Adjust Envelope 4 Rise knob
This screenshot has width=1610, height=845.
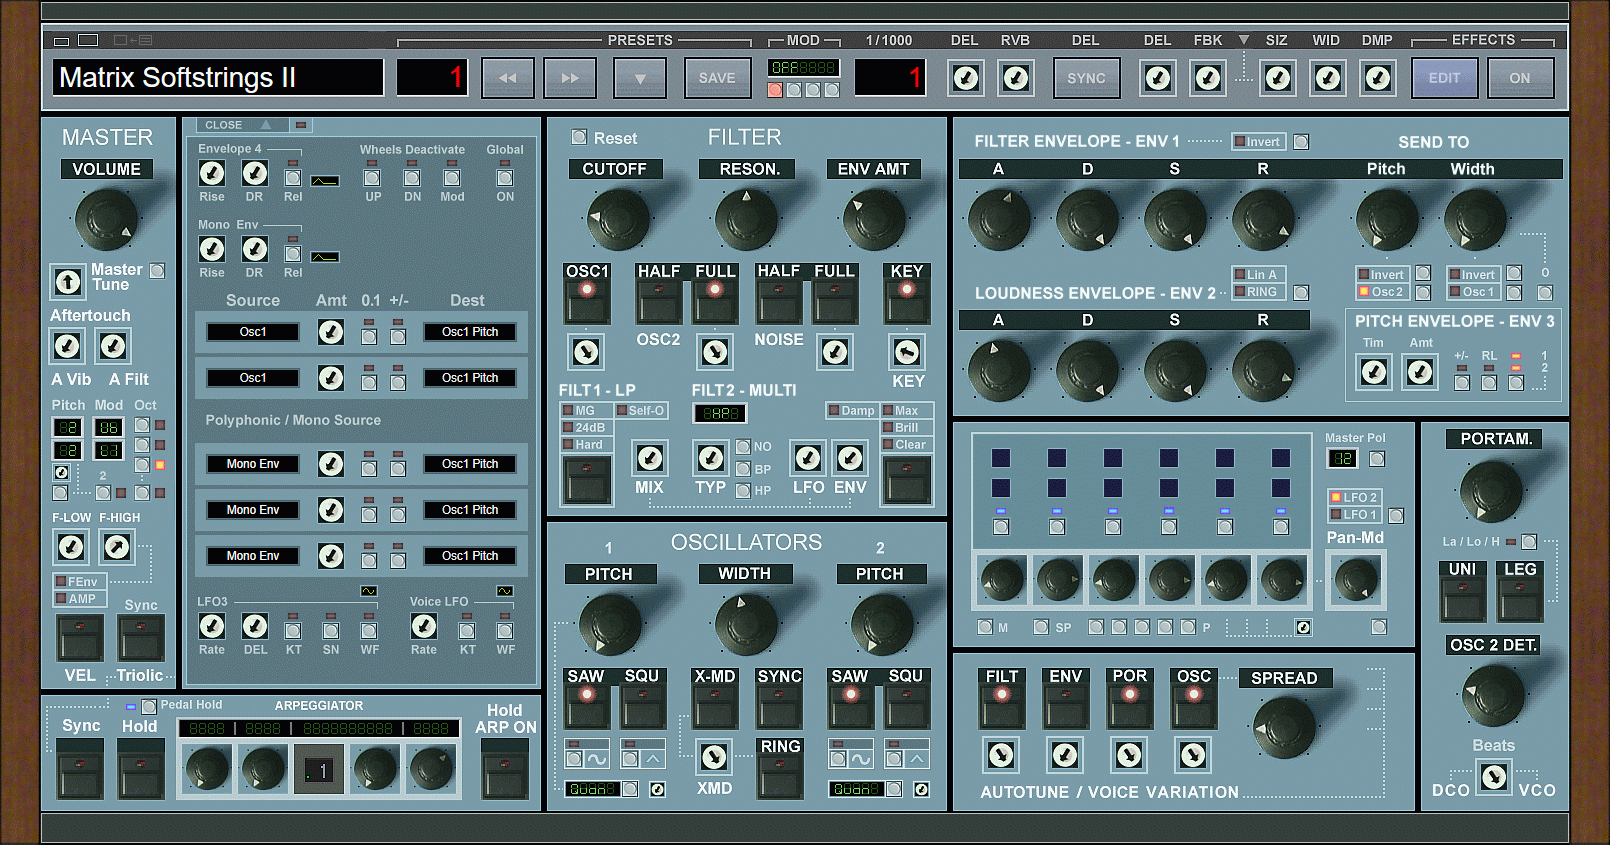(x=212, y=173)
